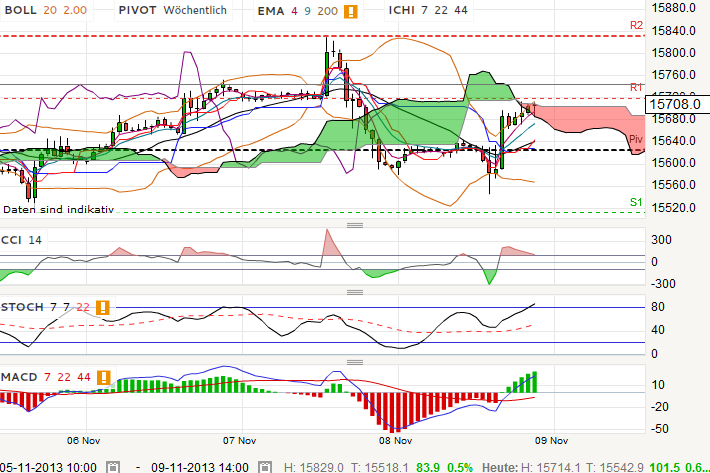This screenshot has width=710, height=473.
Task: Click the Piv pivot level label
Action: [636, 139]
